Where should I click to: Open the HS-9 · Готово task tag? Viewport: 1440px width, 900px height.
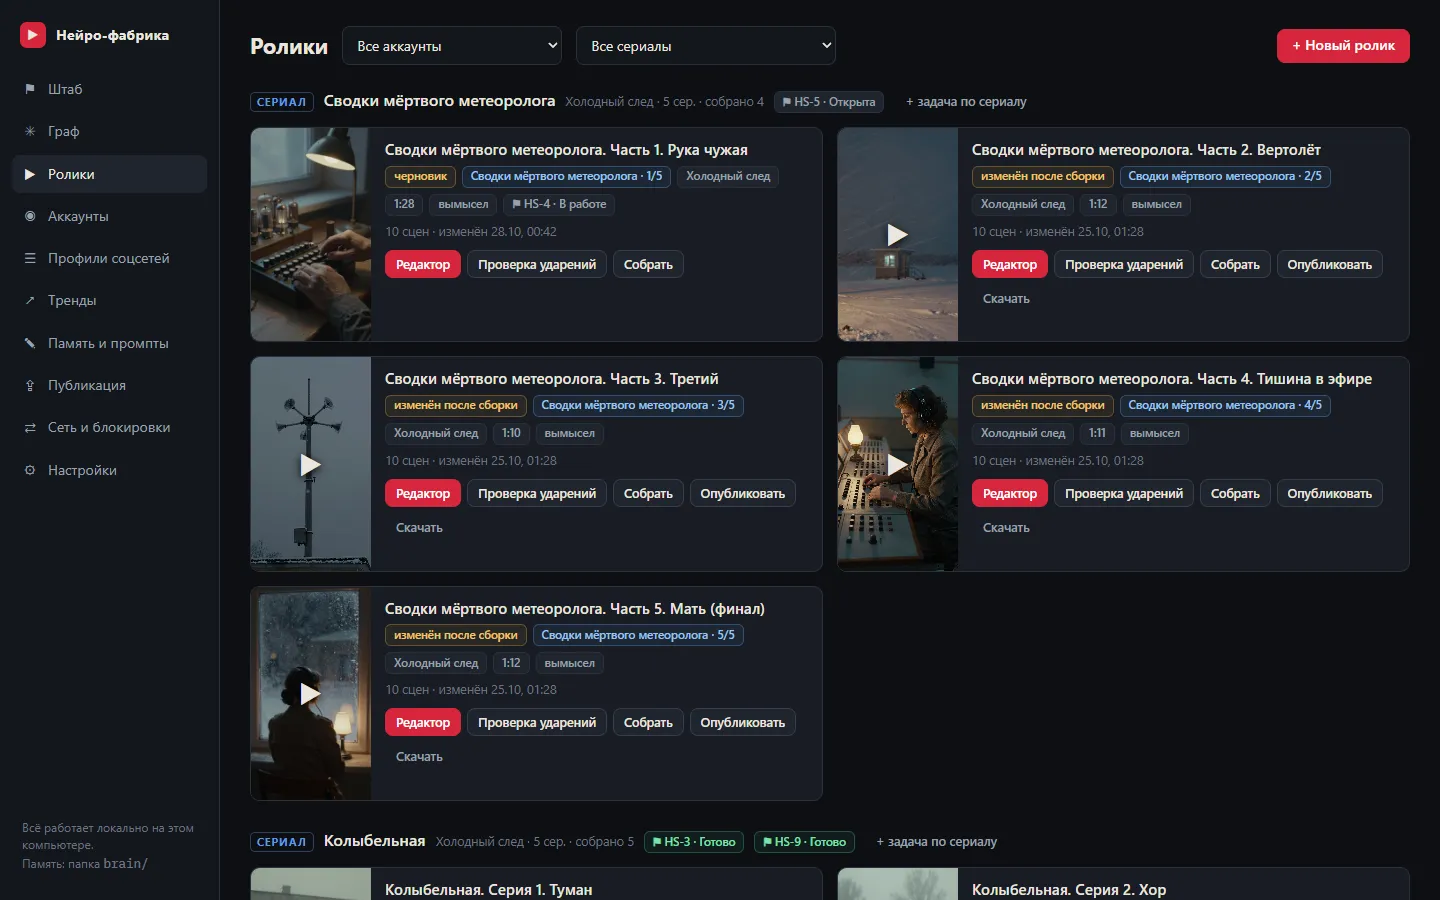click(805, 842)
